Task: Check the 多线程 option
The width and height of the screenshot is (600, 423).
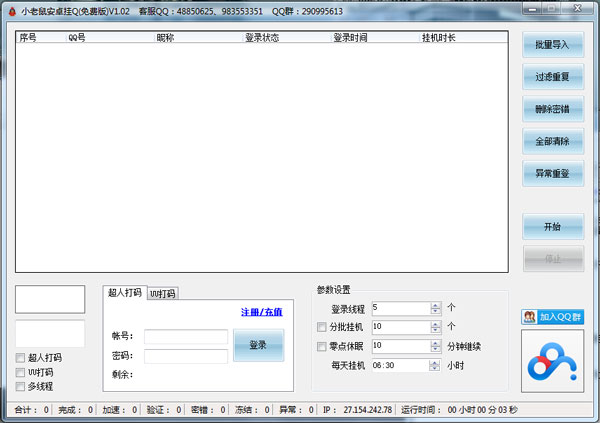Action: (20, 386)
